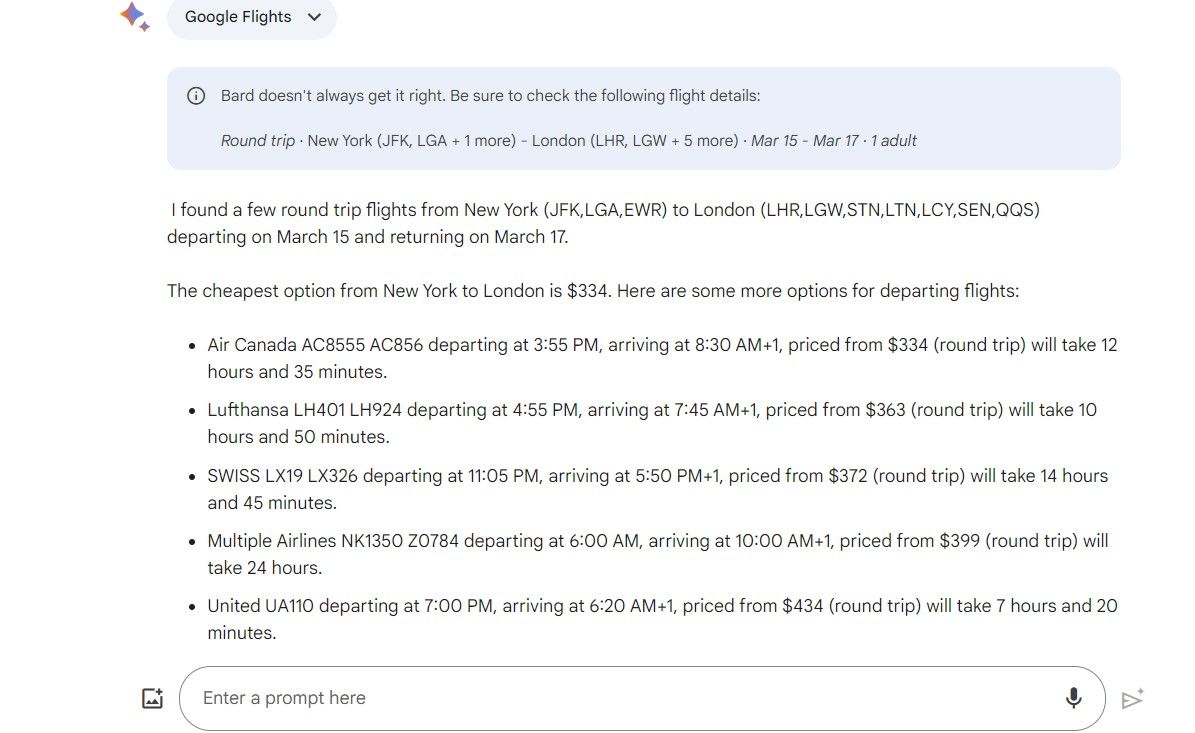
Task: Select the Air Canada AC8555 flight entry
Action: tap(662, 358)
